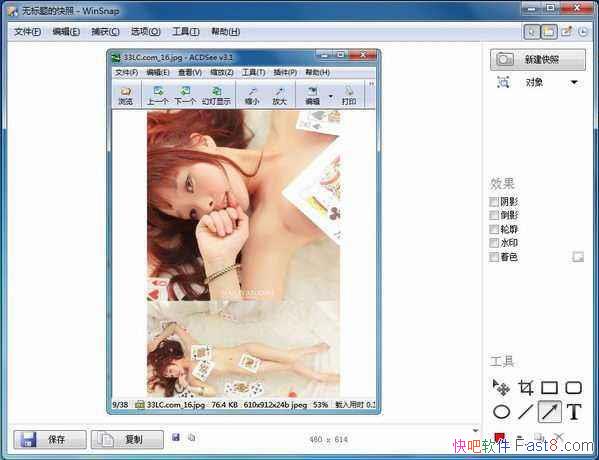Enable the 轮廓 effect checkbox
This screenshot has height=460, width=599.
(x=494, y=229)
